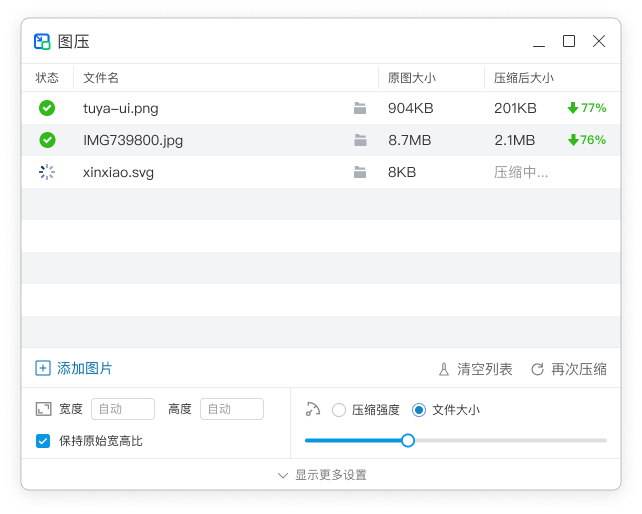Viewport: 642px width, 514px height.
Task: Click 清空列表 to clear list
Action: tap(475, 369)
